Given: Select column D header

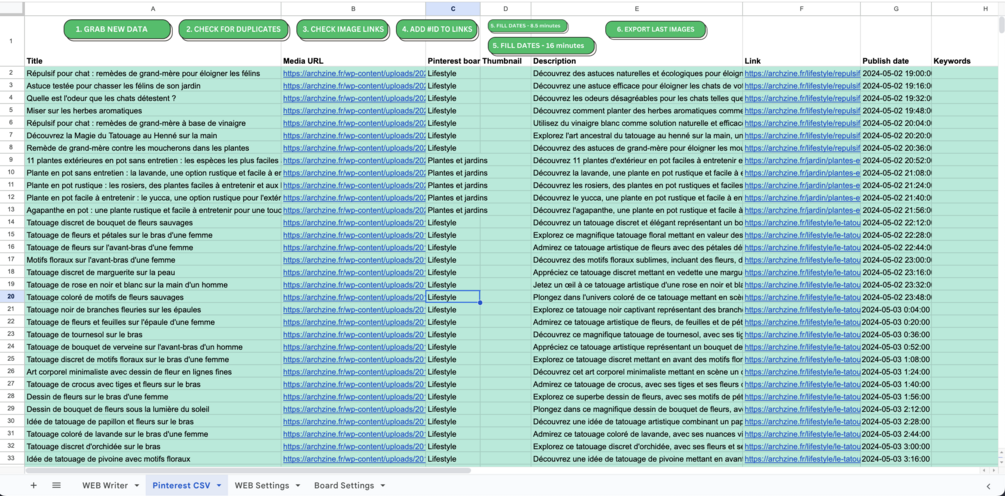Looking at the screenshot, I should (x=506, y=8).
